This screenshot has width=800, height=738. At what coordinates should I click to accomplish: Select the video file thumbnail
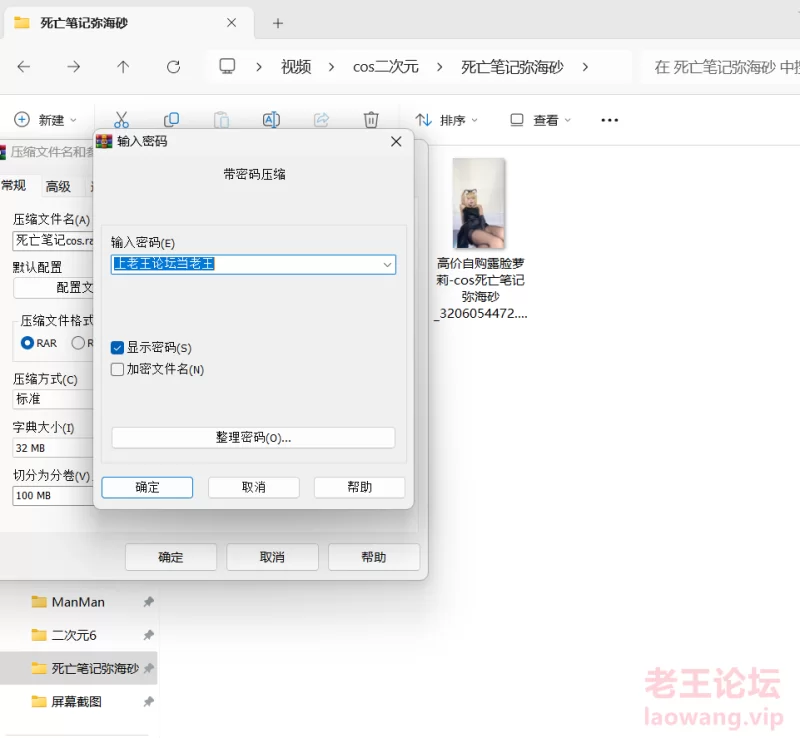coord(479,204)
